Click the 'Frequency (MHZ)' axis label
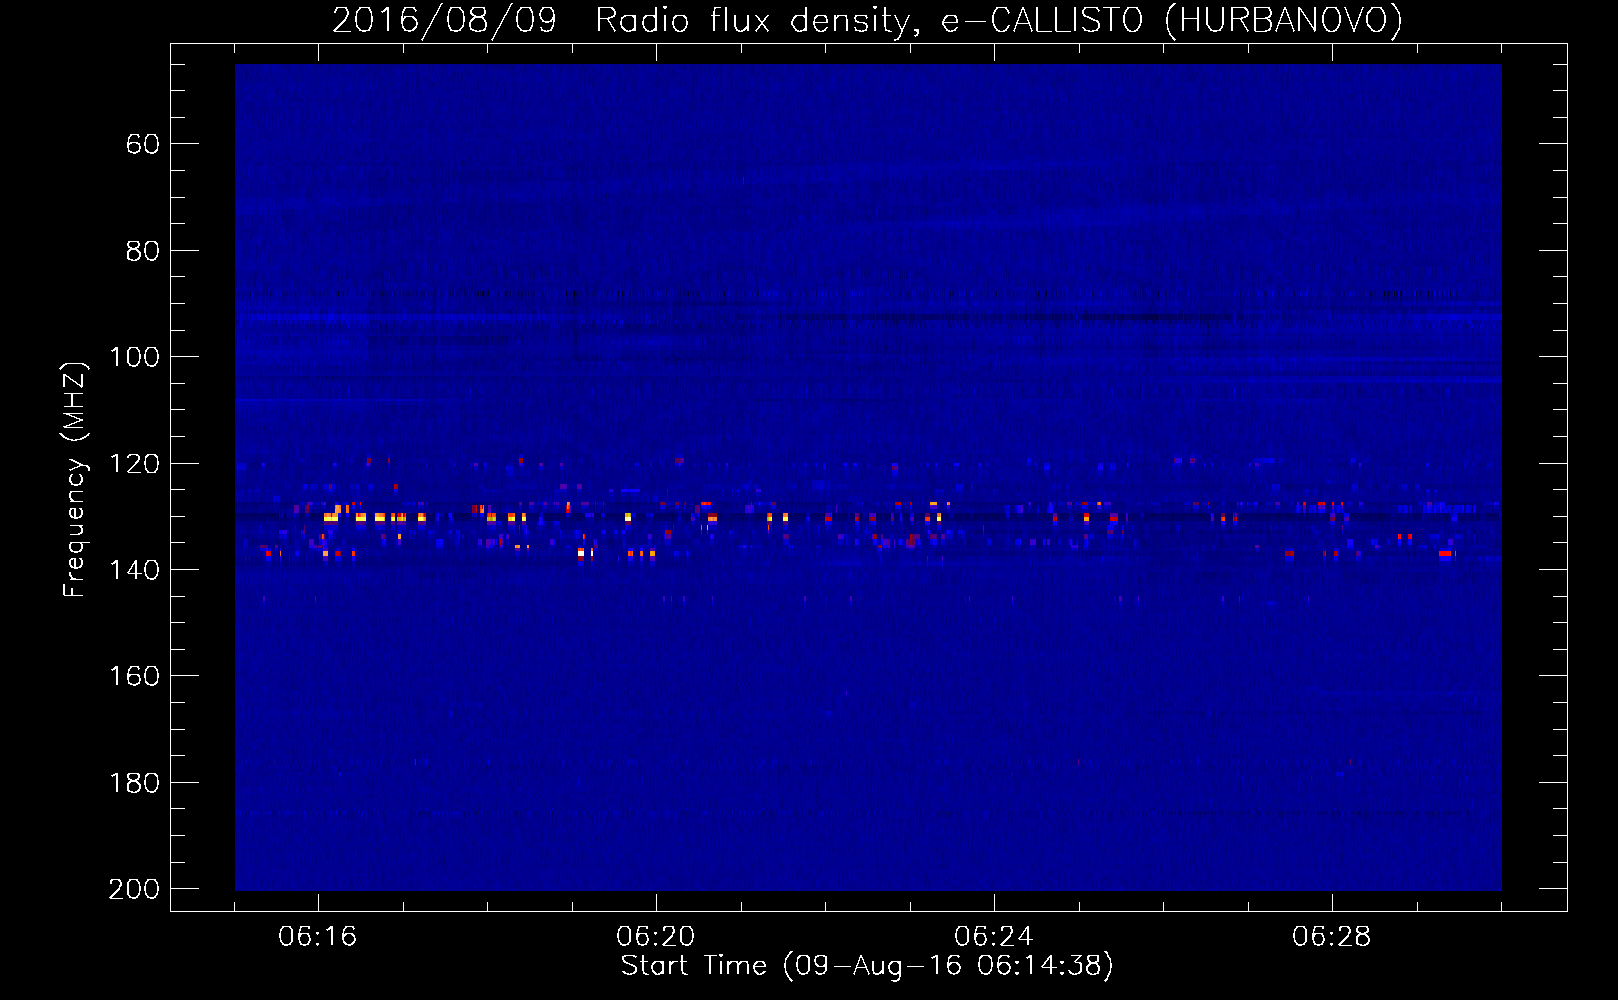Viewport: 1618px width, 1000px height. click(x=75, y=479)
